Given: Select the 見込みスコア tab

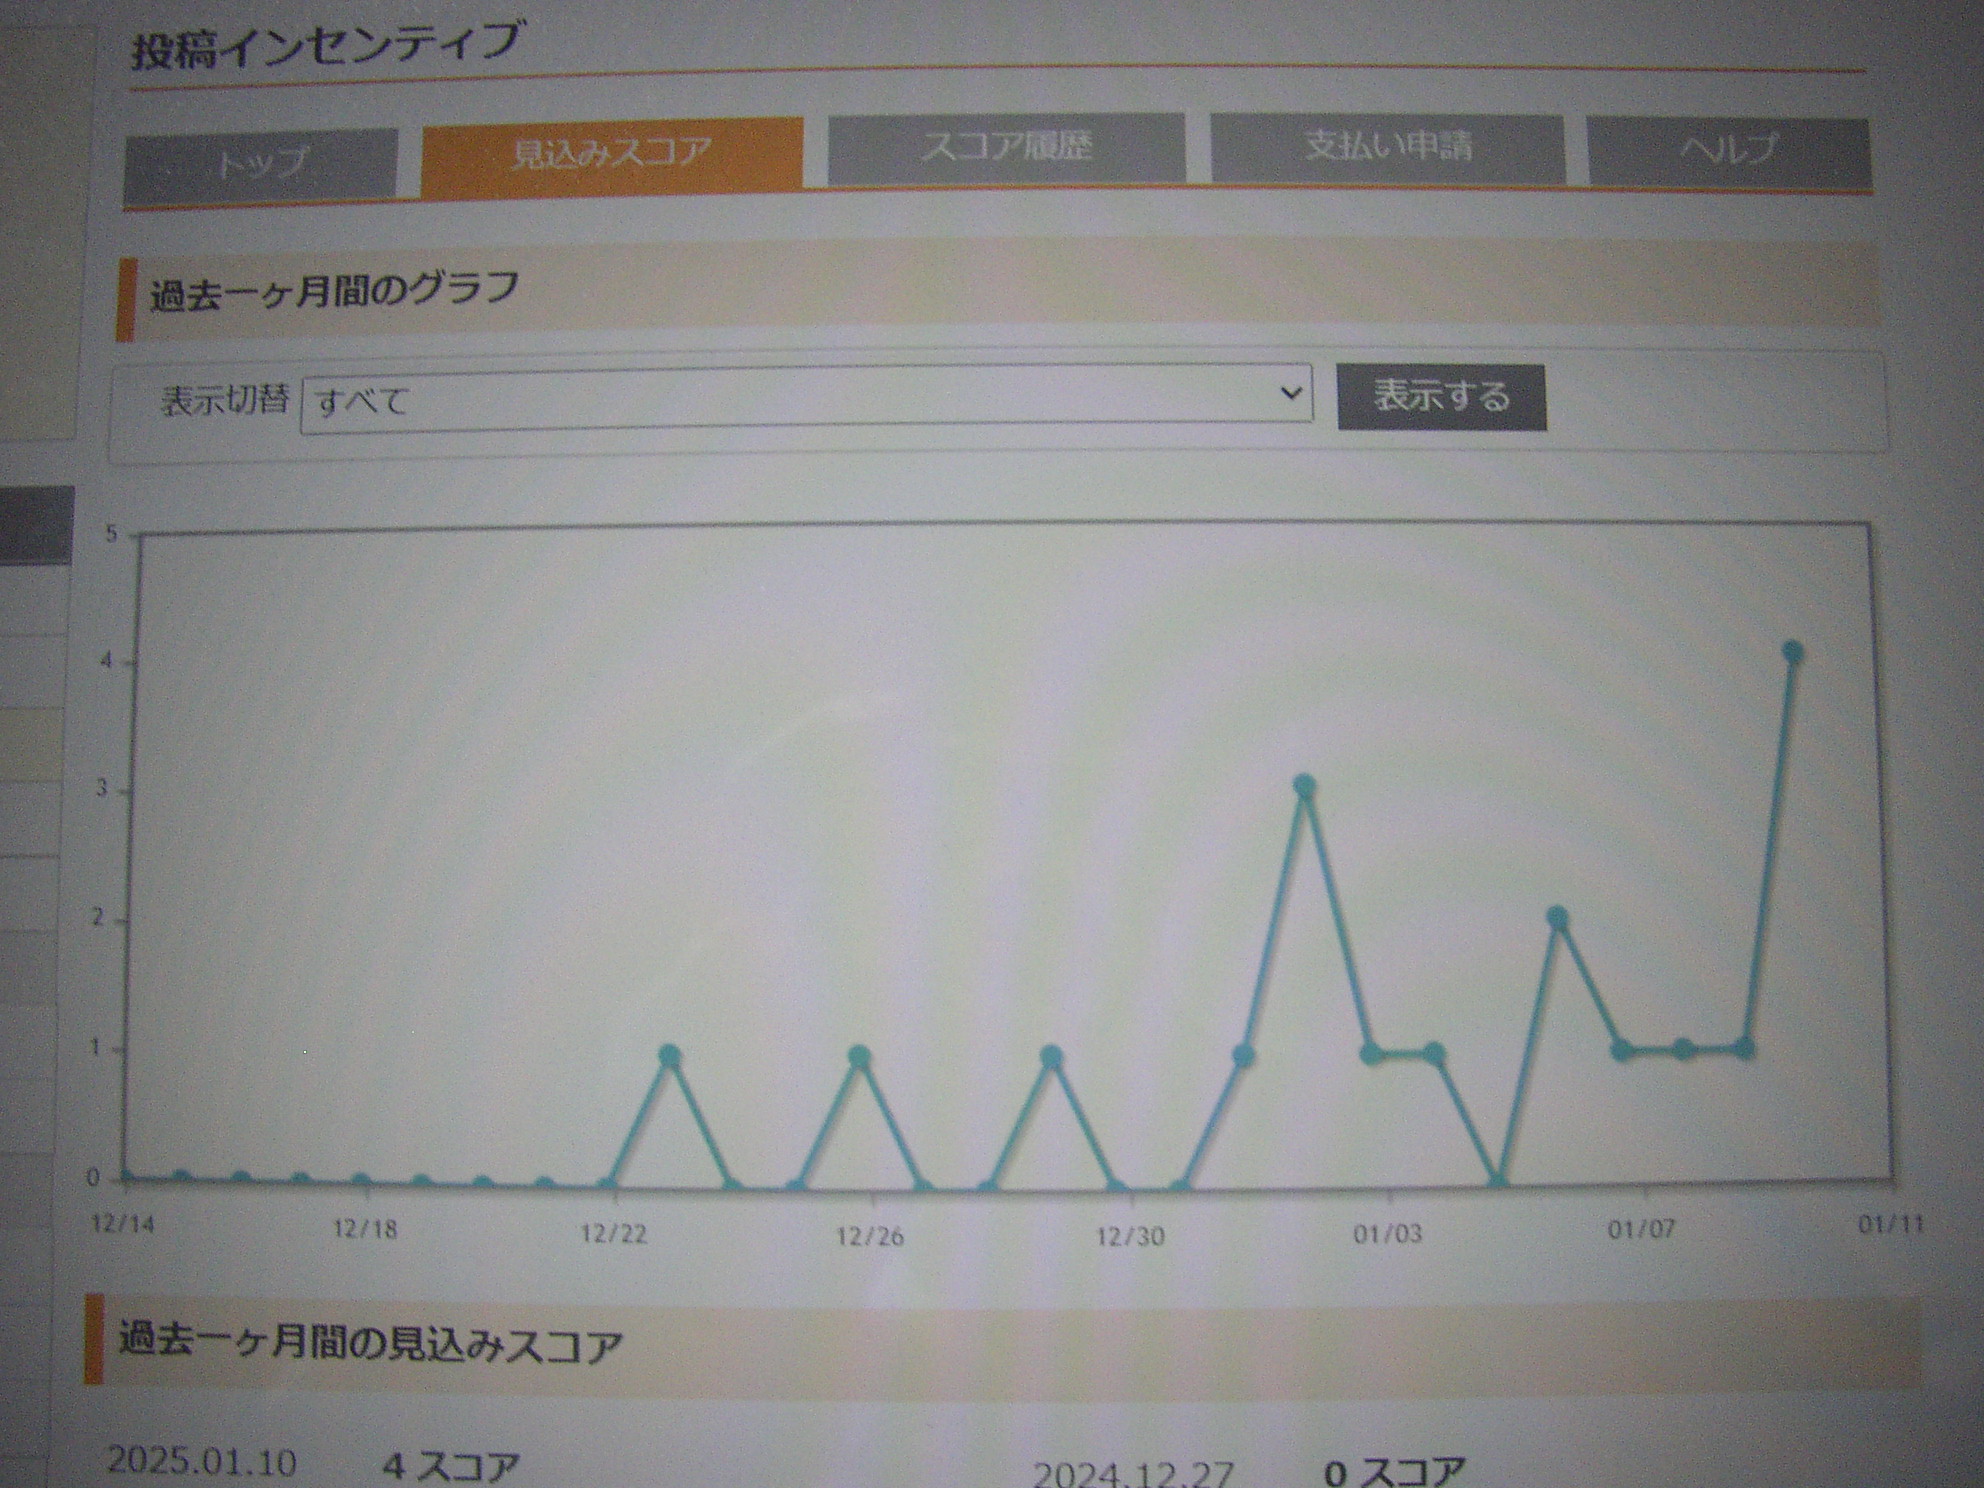Looking at the screenshot, I should pos(612,154).
